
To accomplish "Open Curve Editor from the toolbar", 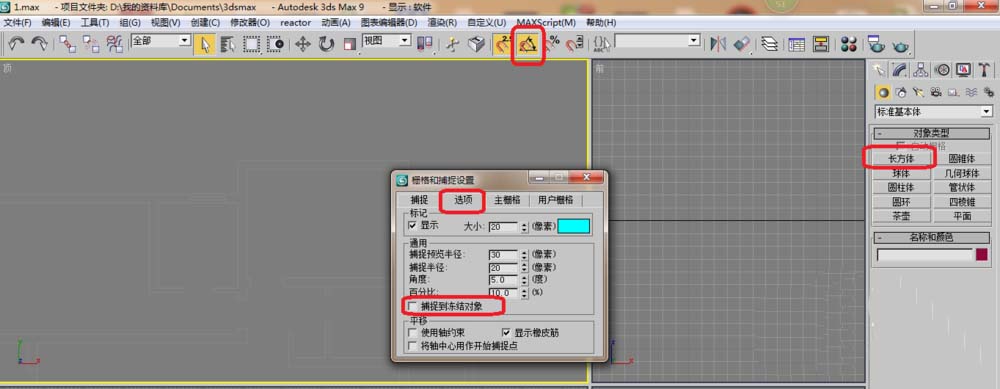I will tap(797, 44).
